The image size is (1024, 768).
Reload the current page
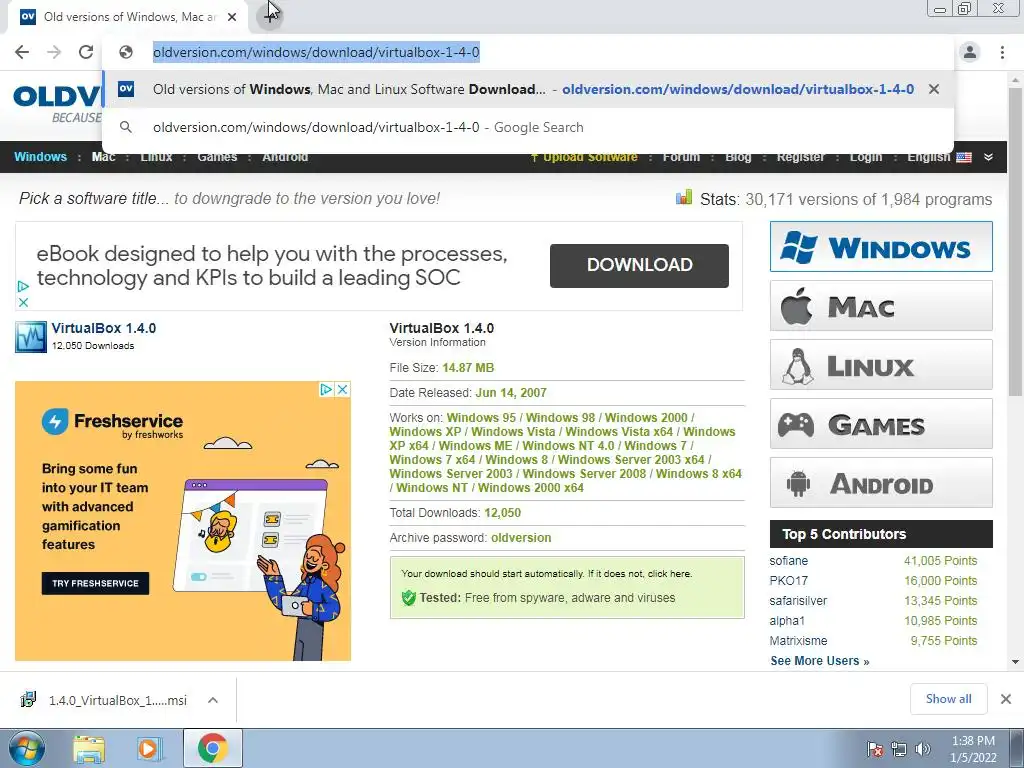[86, 52]
